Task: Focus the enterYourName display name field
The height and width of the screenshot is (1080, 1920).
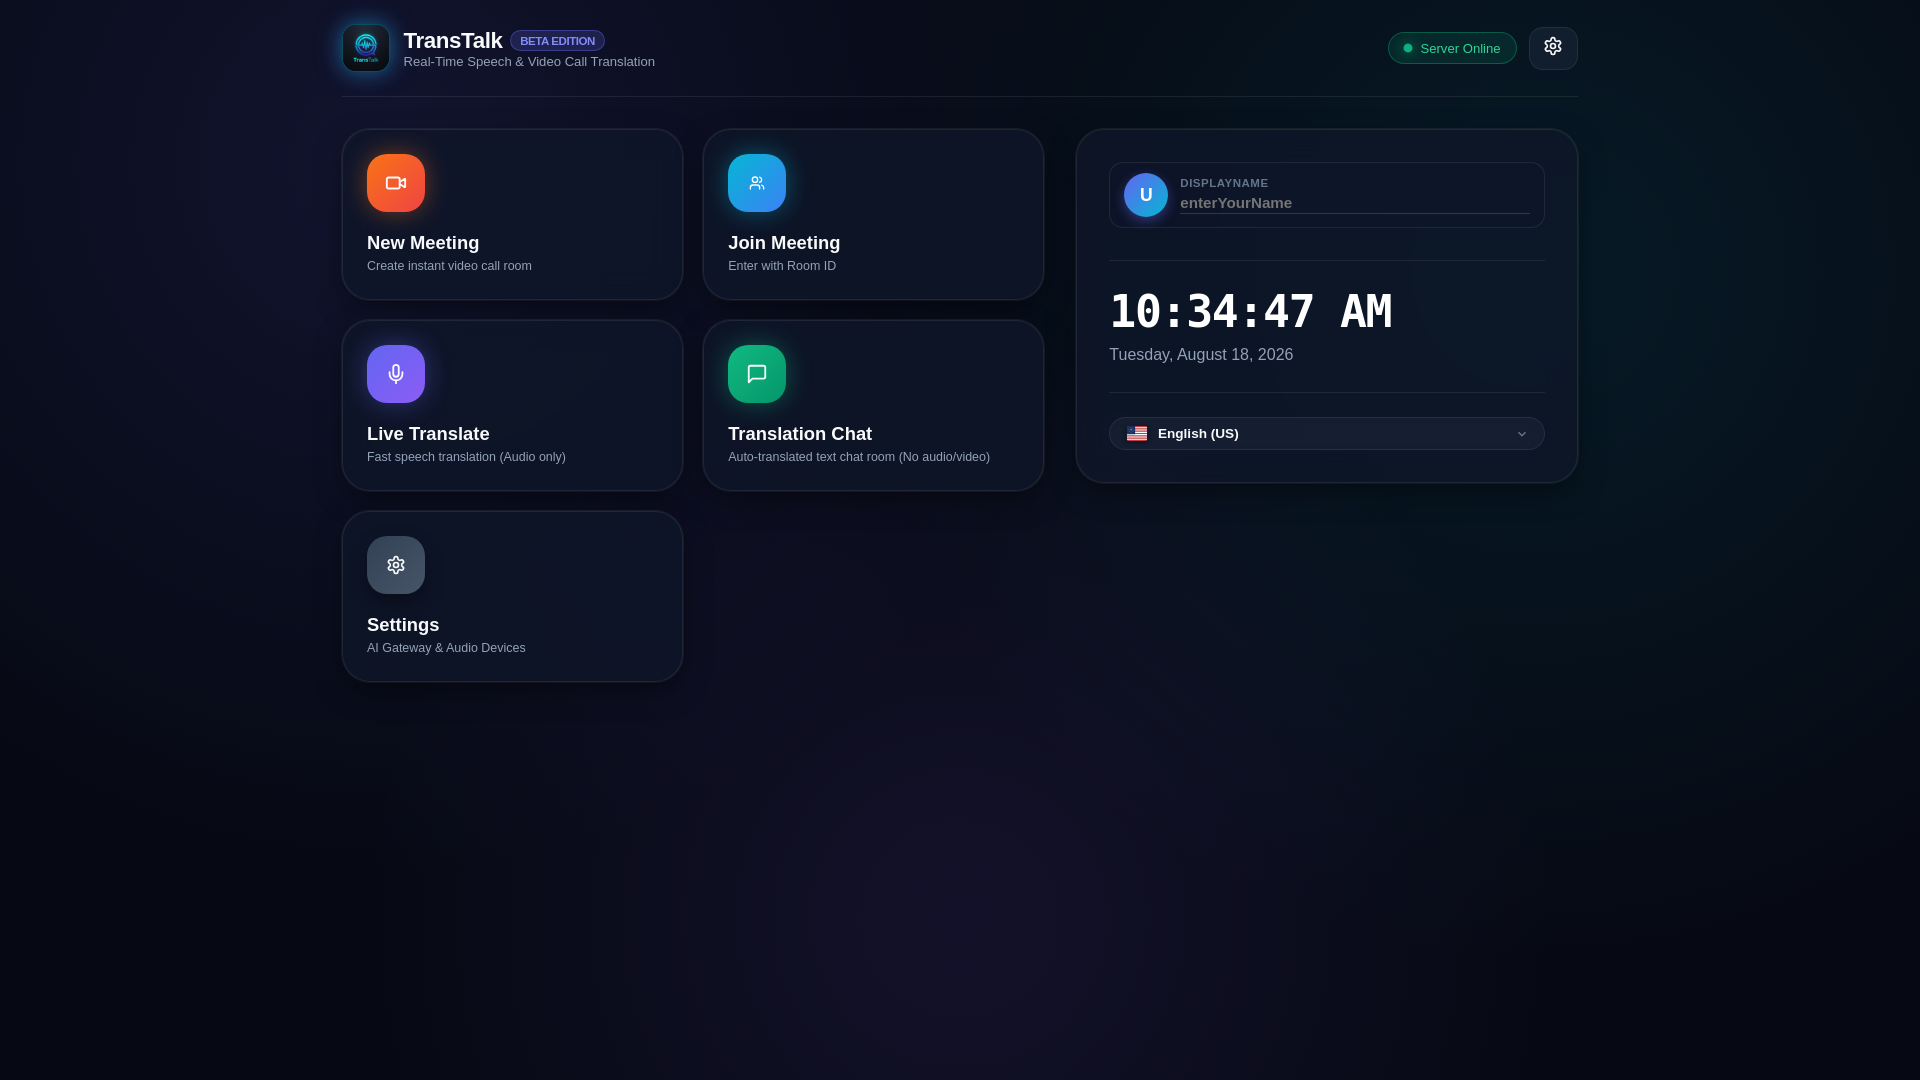Action: point(1355,203)
